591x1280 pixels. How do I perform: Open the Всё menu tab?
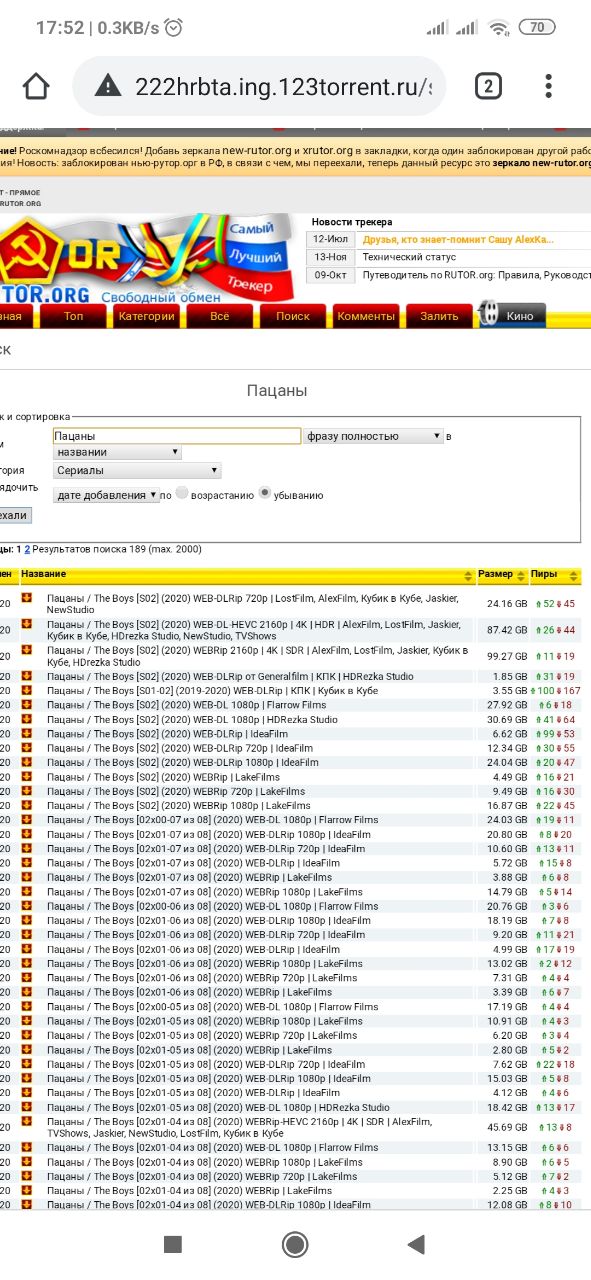220,316
